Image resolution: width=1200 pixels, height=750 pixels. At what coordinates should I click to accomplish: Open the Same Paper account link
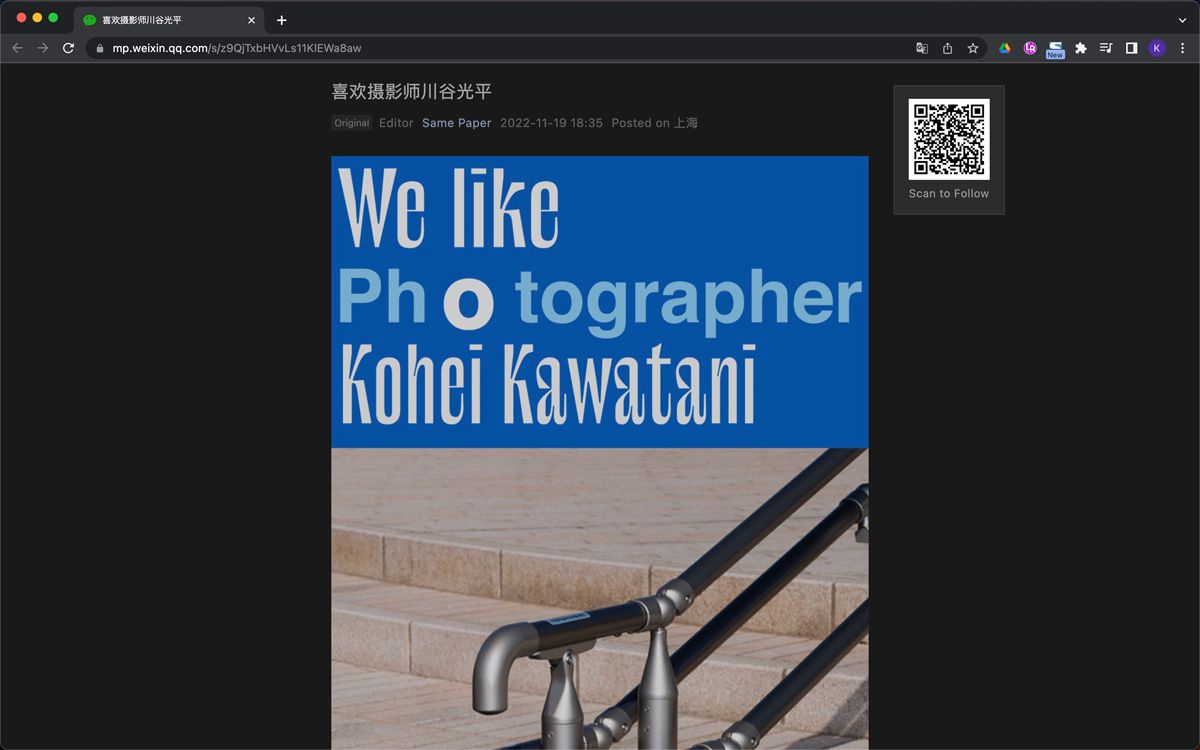pyautogui.click(x=456, y=123)
